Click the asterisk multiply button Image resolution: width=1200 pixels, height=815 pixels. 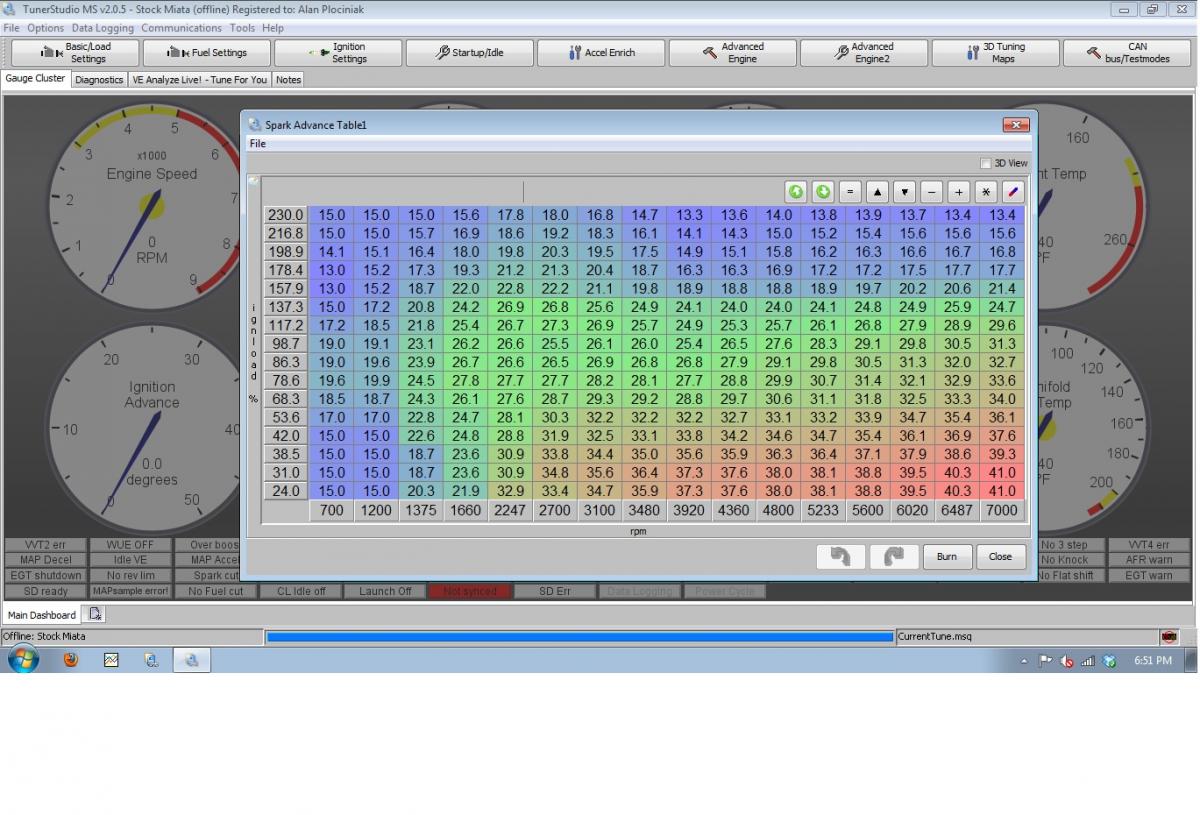pos(986,192)
